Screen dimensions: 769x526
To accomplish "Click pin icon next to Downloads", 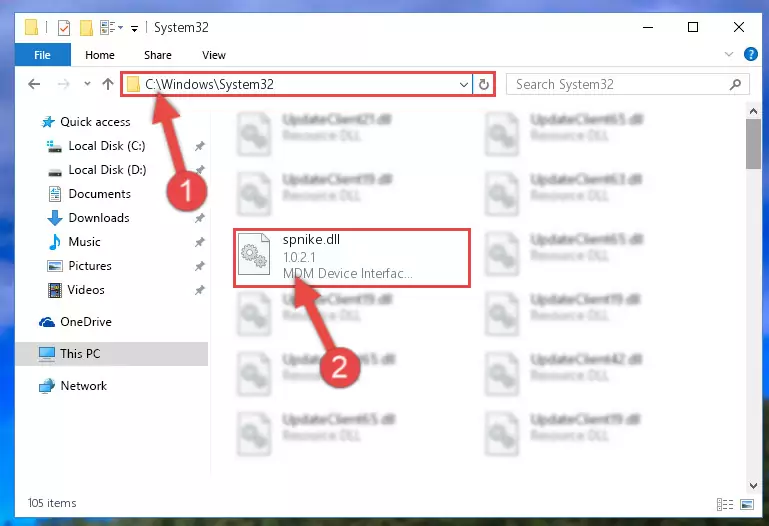I will (x=200, y=218).
